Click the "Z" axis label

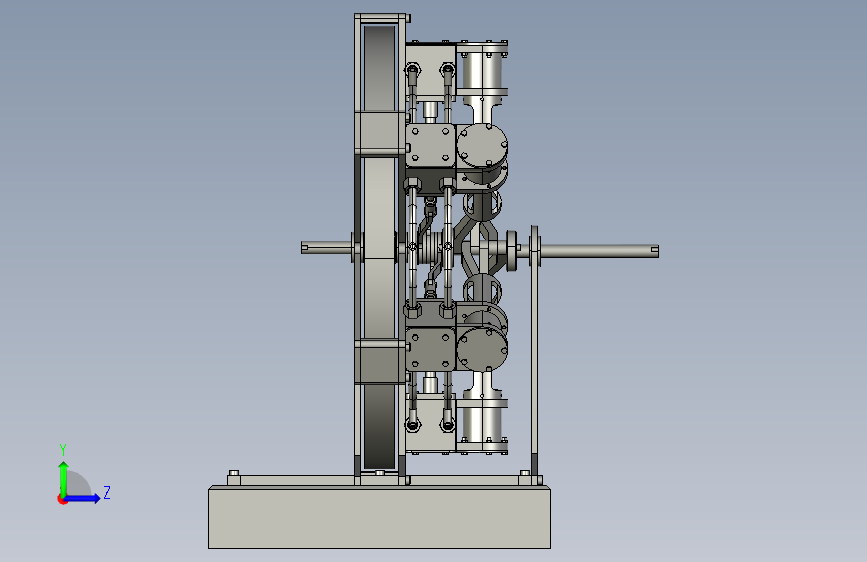(107, 492)
